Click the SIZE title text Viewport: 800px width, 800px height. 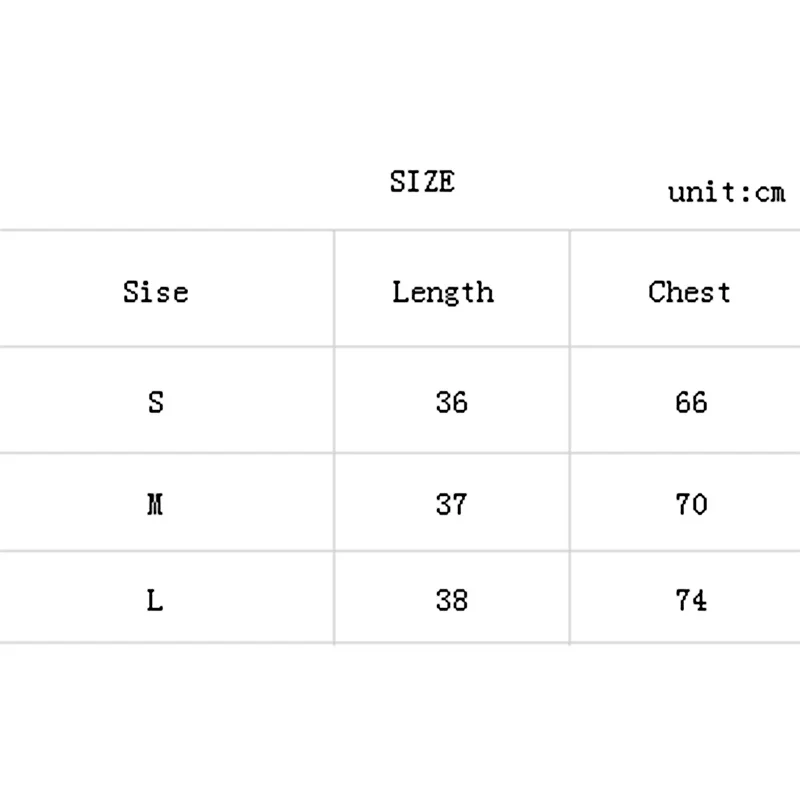(422, 182)
